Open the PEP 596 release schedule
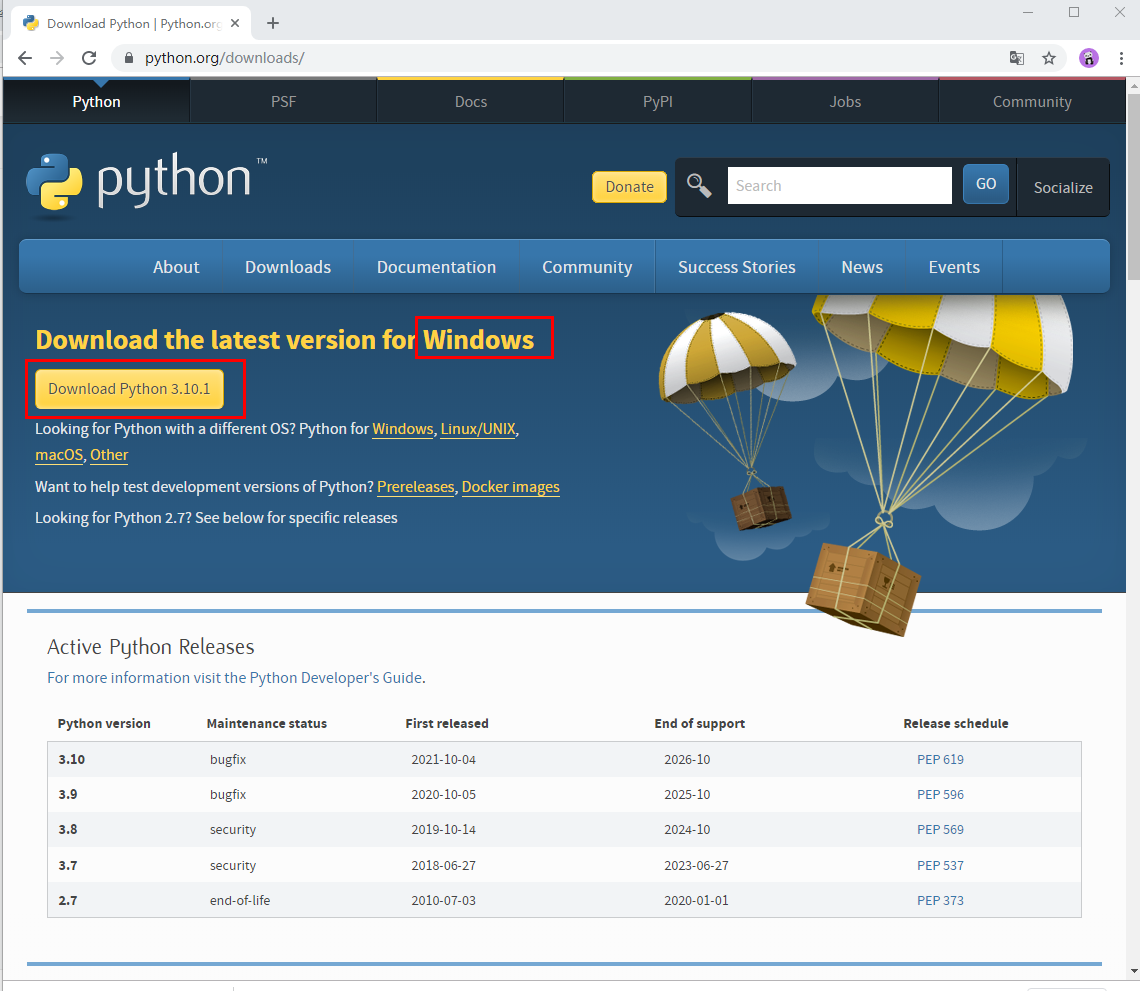The height and width of the screenshot is (991, 1140). (940, 795)
